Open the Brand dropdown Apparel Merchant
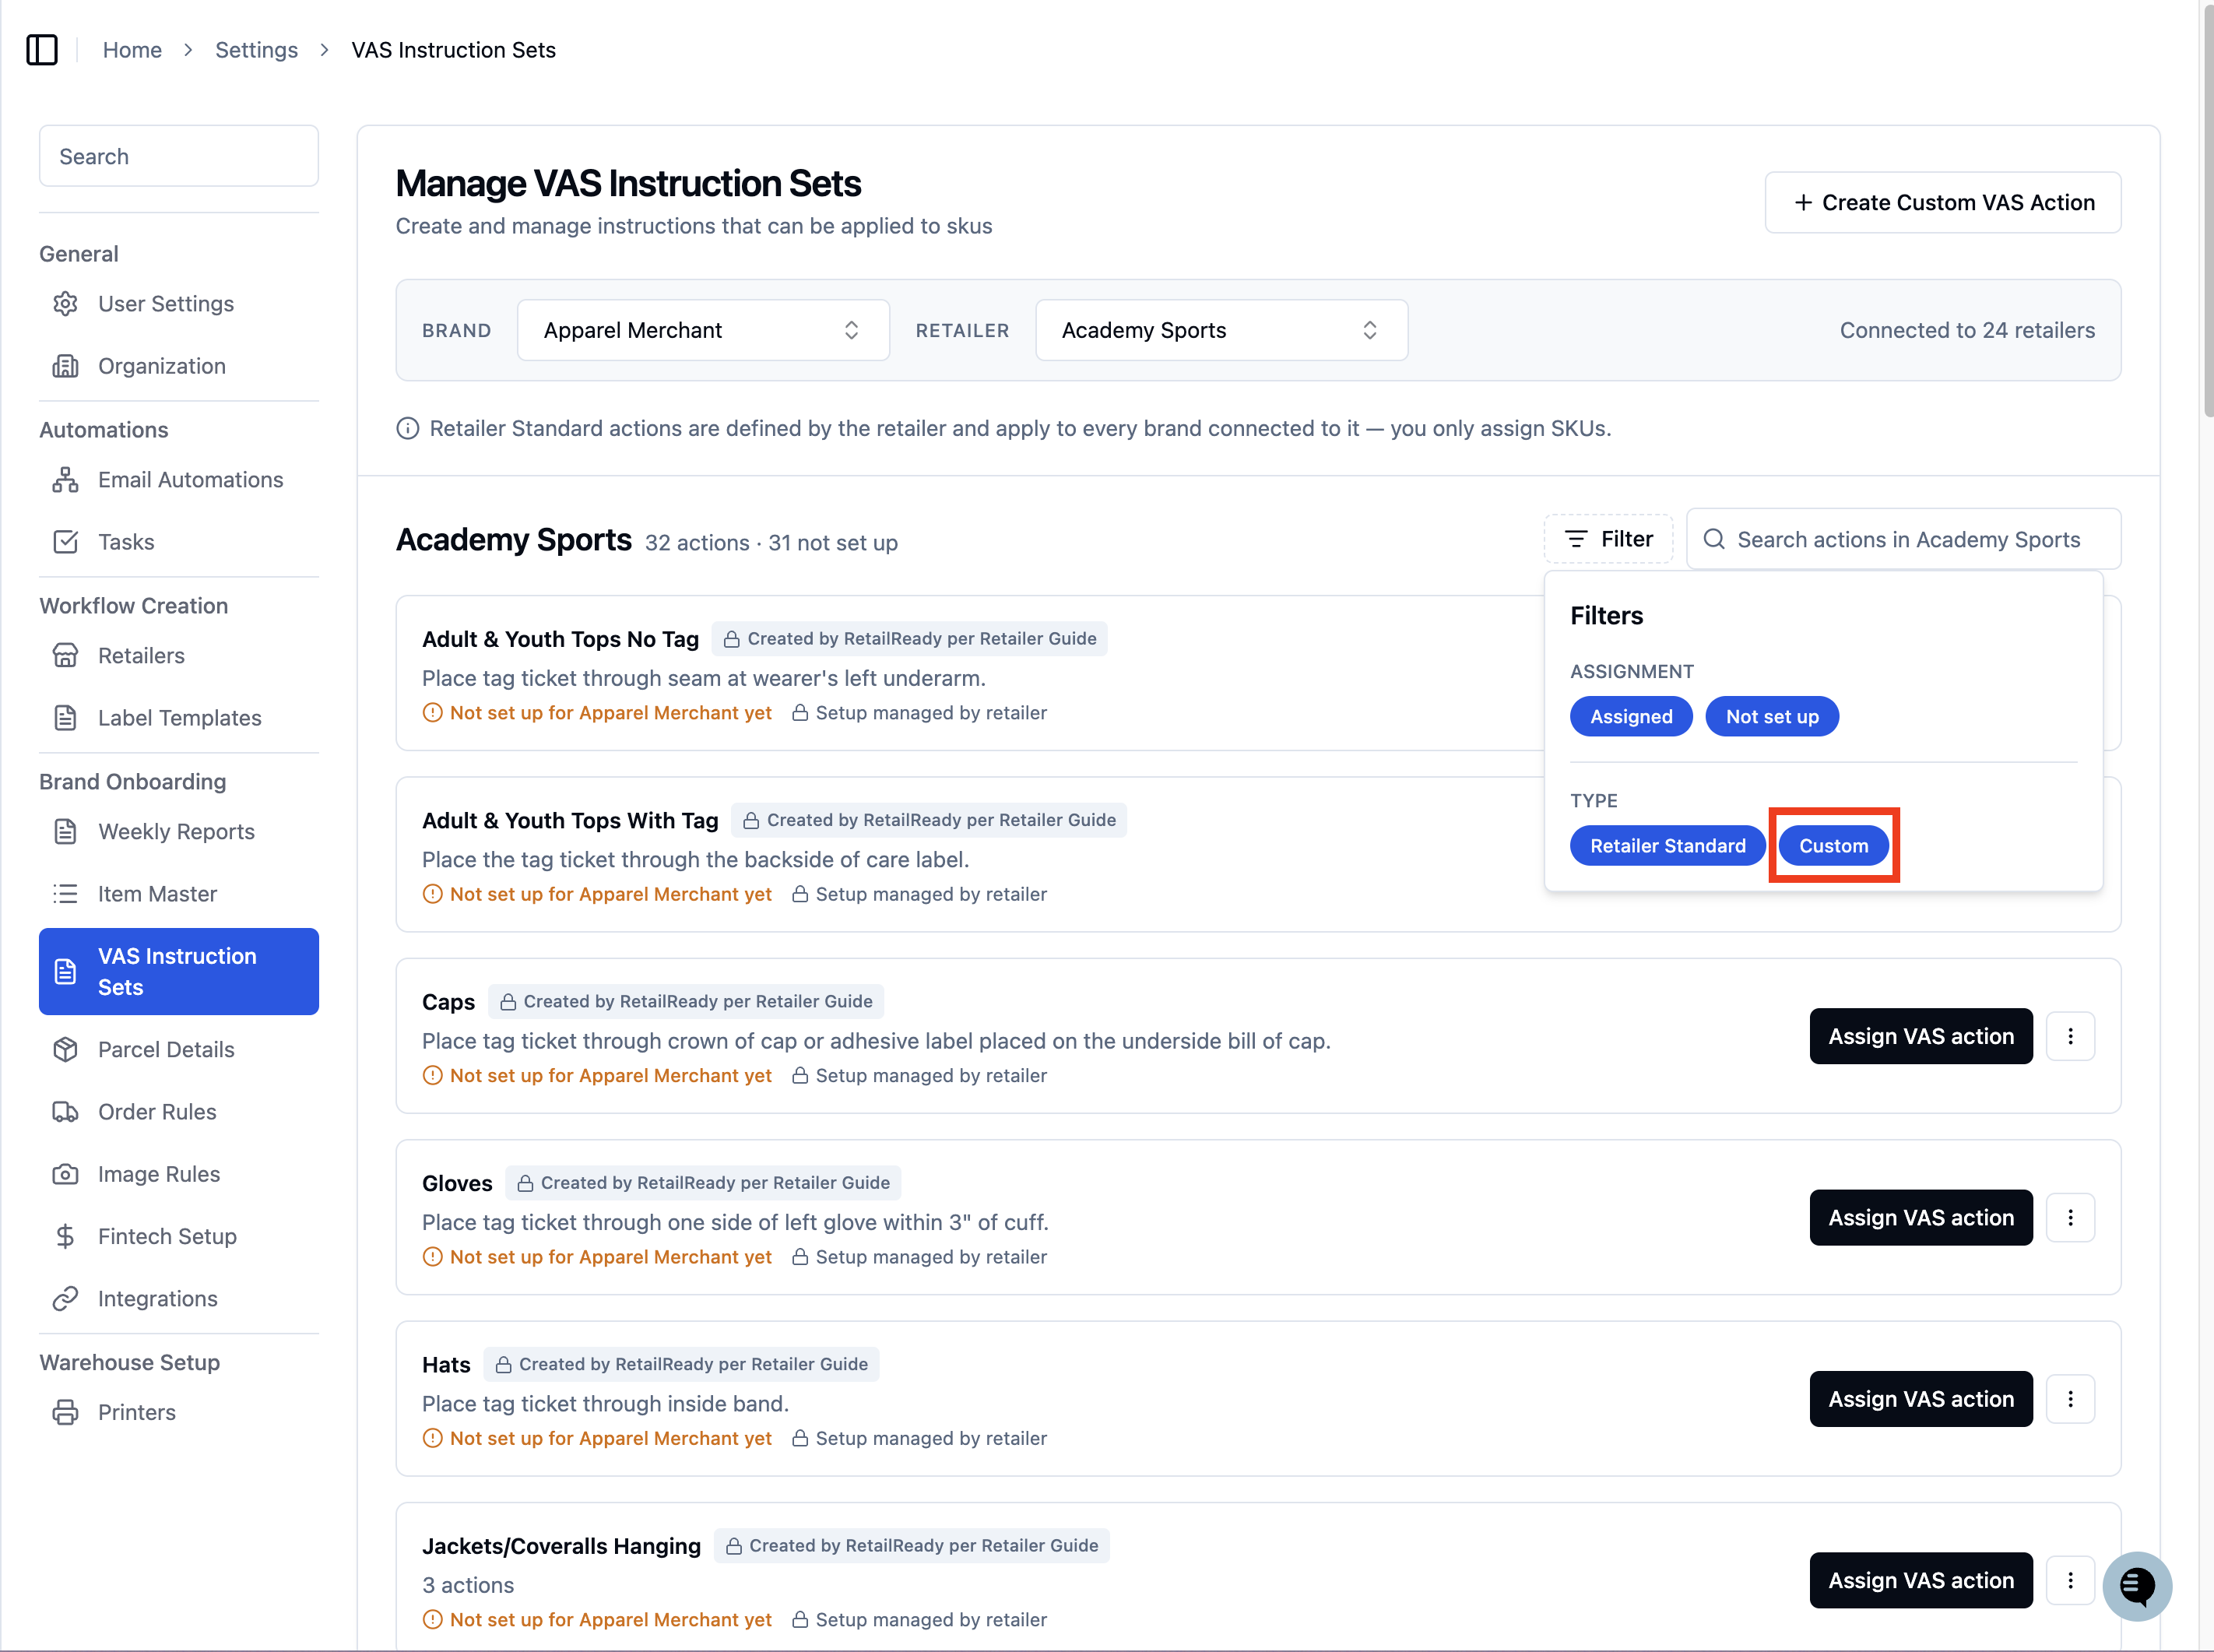 click(x=703, y=330)
